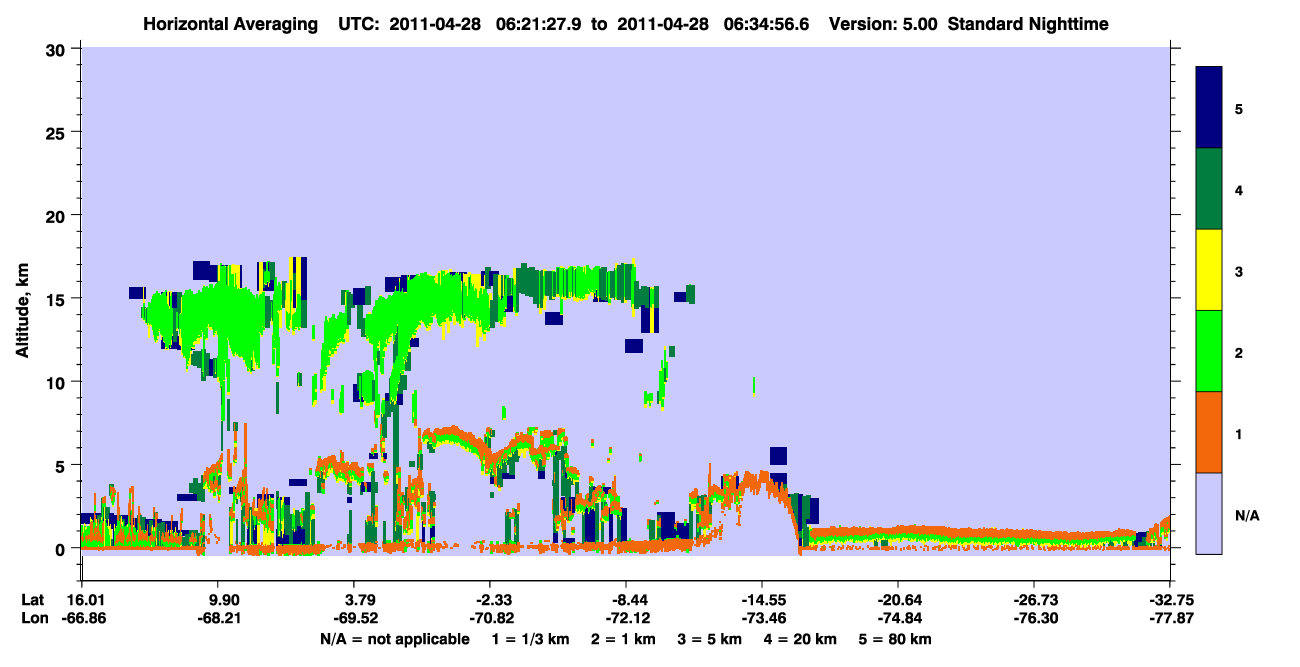Viewport: 1300px width, 667px height.
Task: Click the longitude value '-76.30'
Action: point(1034,618)
